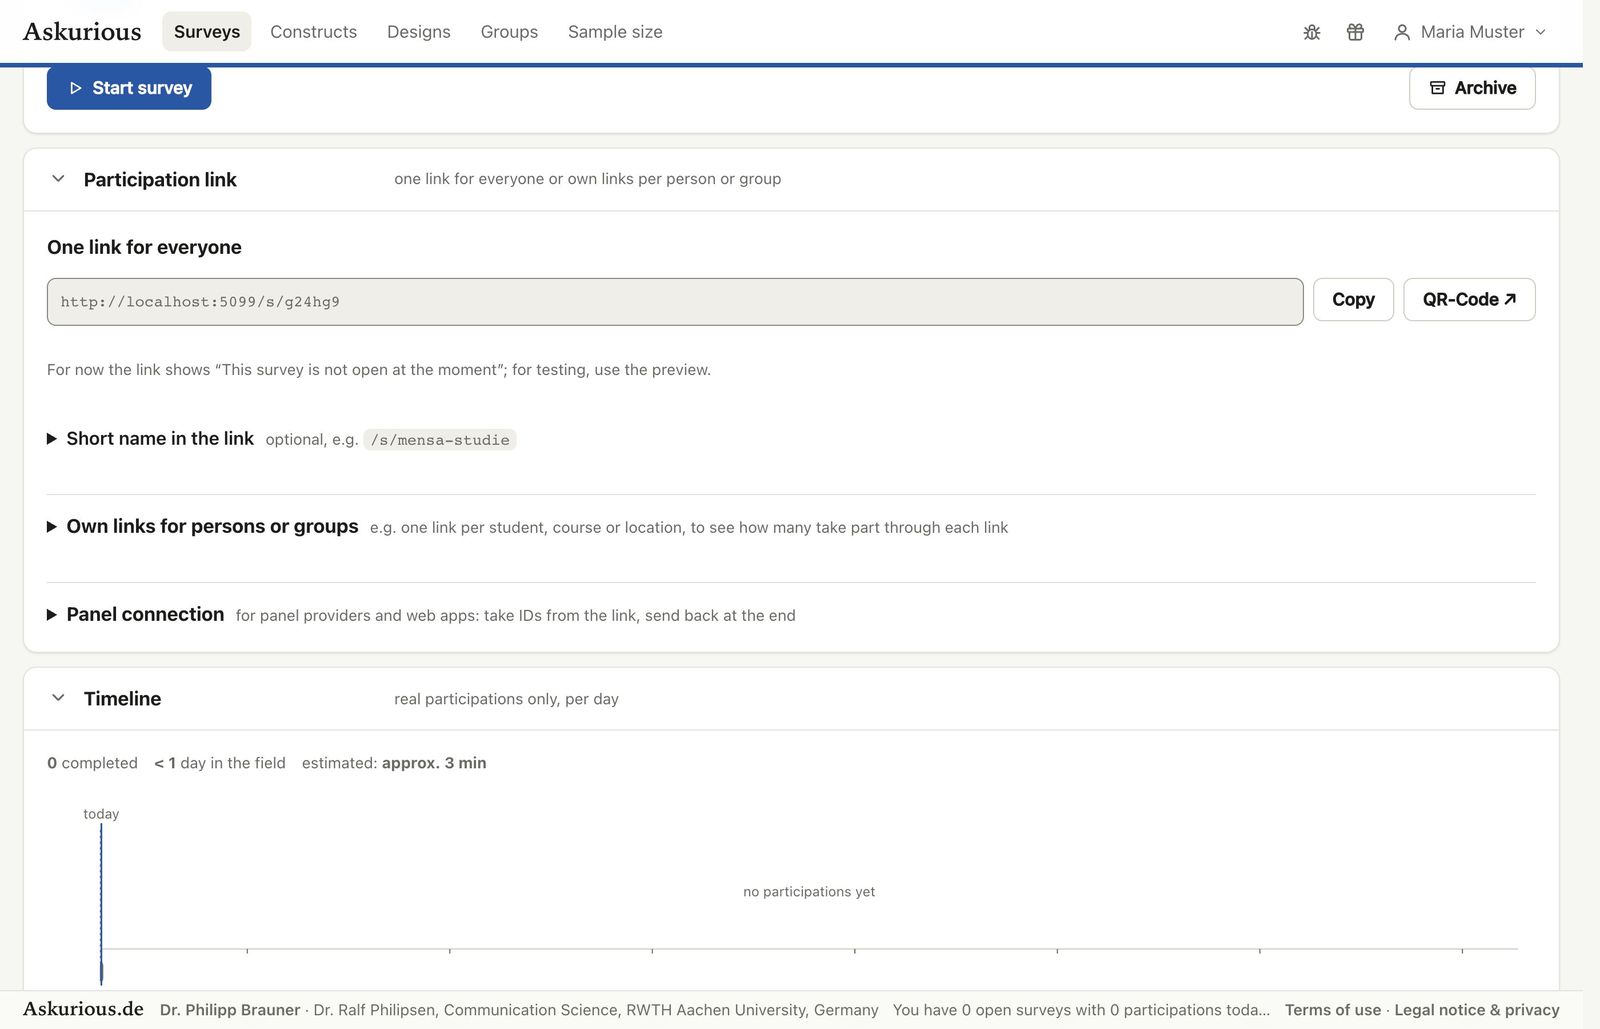The height and width of the screenshot is (1029, 1600).
Task: Click the bug report icon
Action: [x=1312, y=32]
